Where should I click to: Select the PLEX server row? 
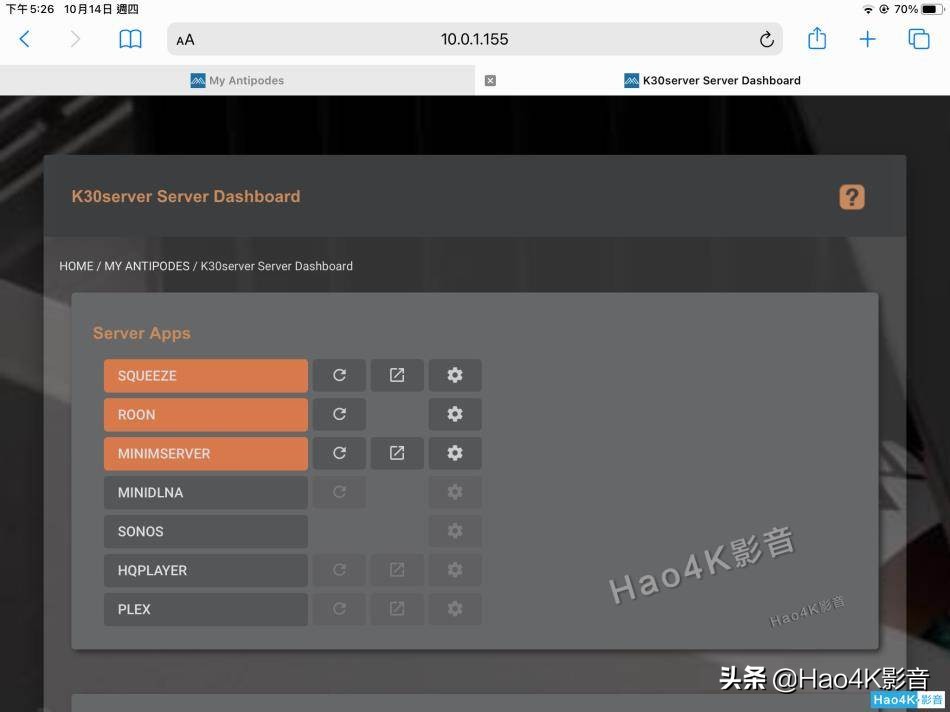click(205, 608)
